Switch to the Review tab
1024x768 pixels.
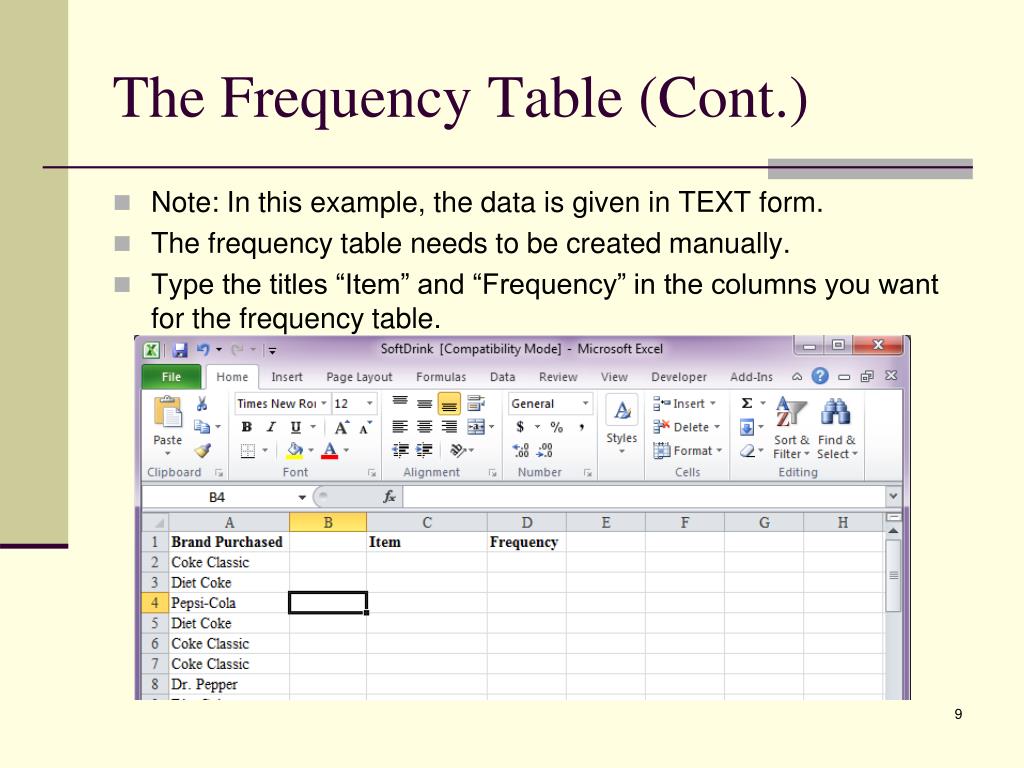coord(558,377)
